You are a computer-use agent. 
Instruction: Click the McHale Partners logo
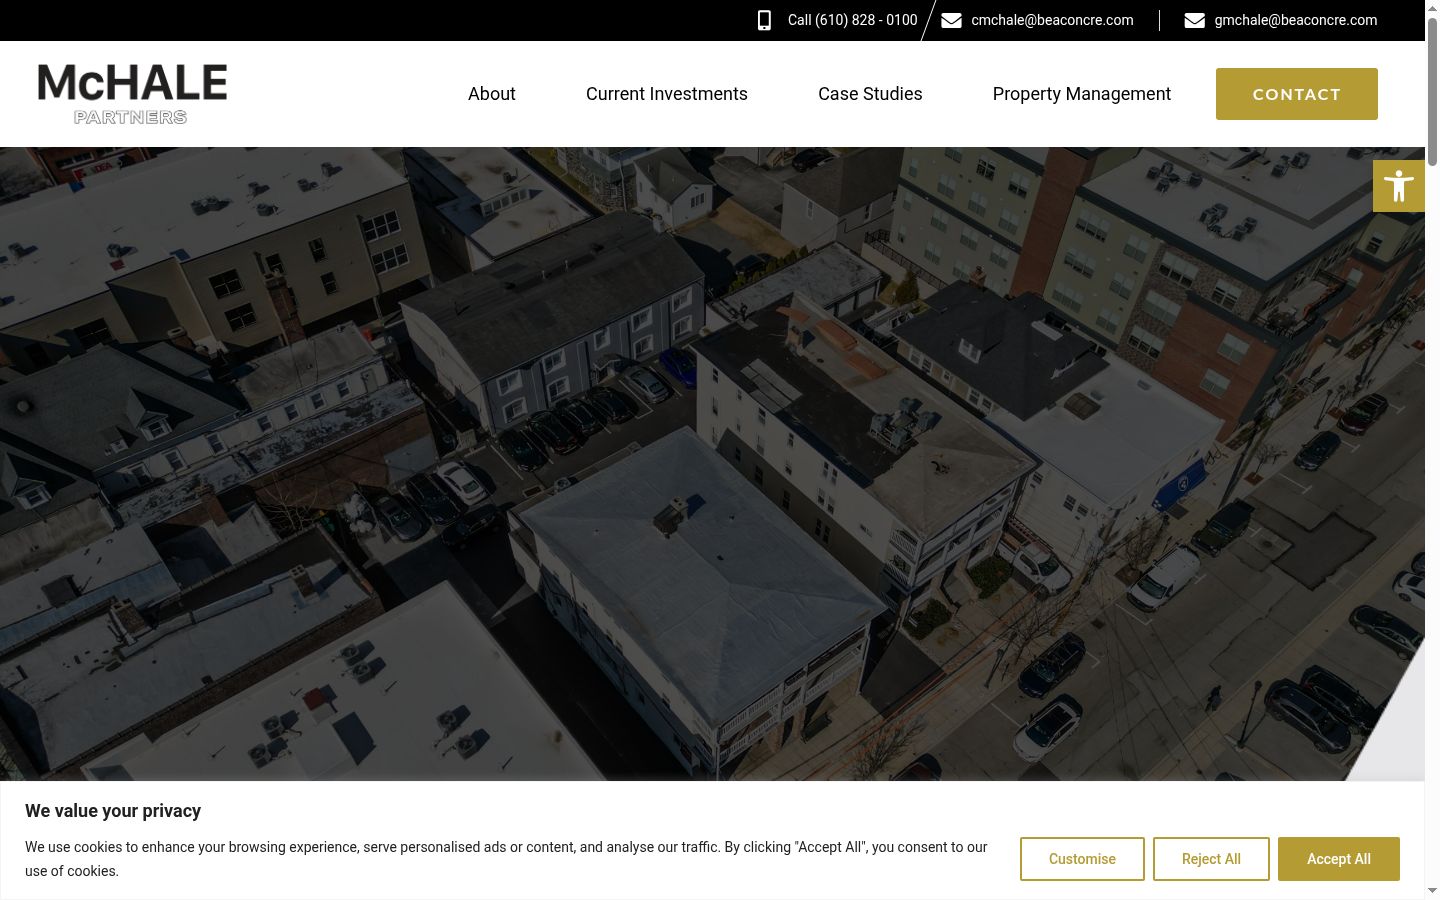pos(132,94)
